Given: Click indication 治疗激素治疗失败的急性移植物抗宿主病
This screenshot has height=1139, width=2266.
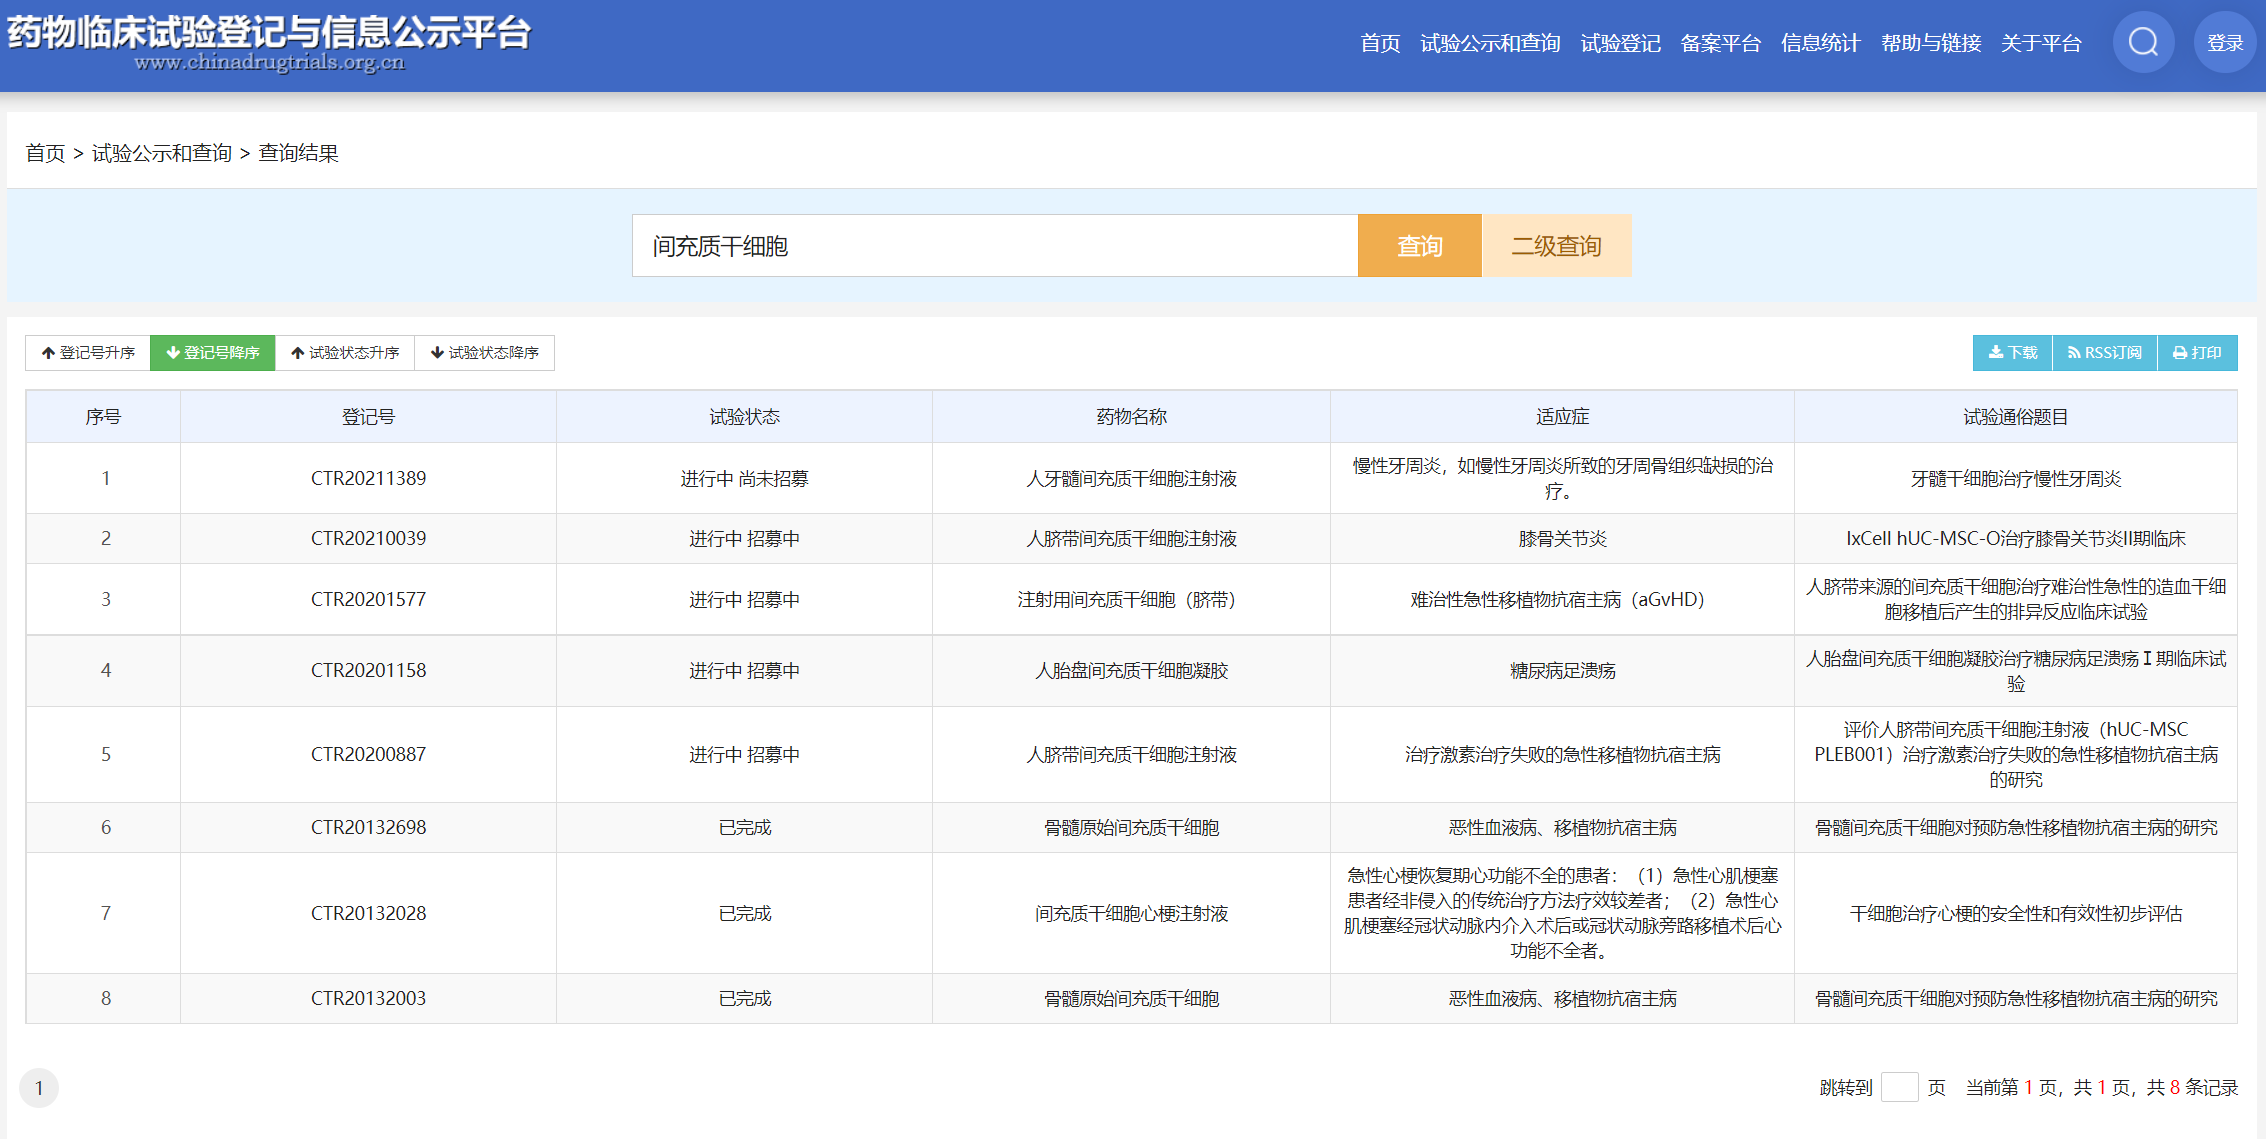Looking at the screenshot, I should click(x=1562, y=754).
